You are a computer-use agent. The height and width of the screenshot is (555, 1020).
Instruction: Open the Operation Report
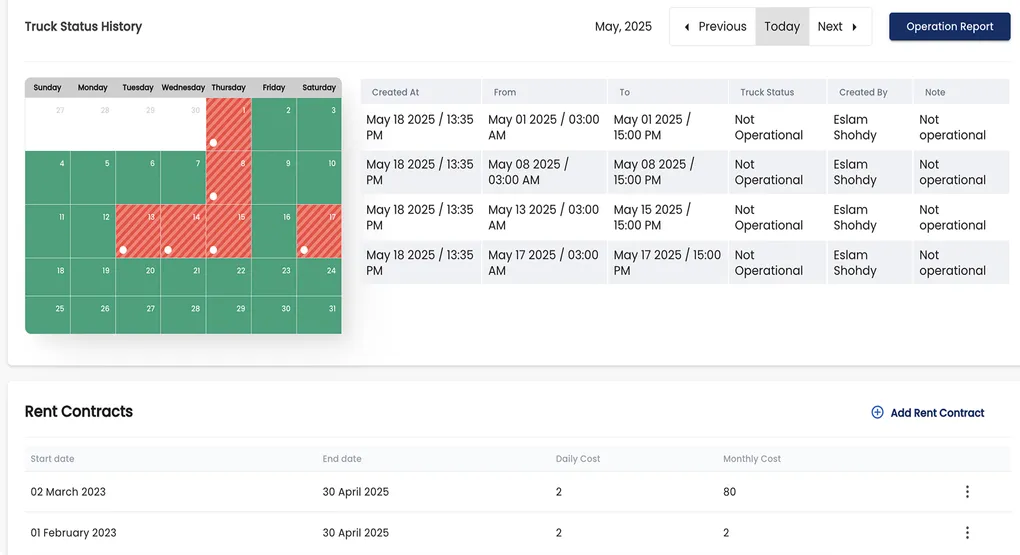coord(949,27)
